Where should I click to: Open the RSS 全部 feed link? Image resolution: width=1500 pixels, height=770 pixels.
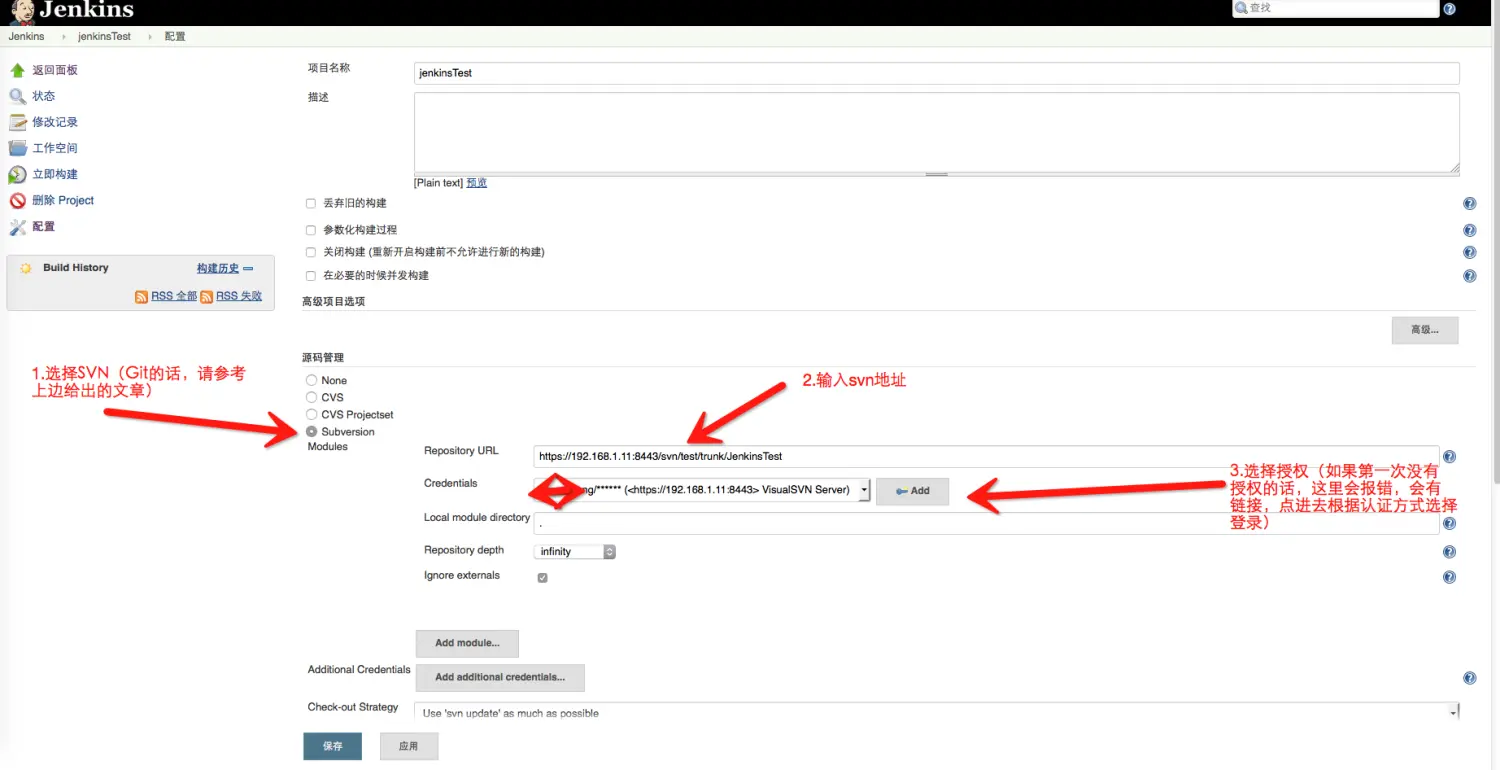point(174,297)
